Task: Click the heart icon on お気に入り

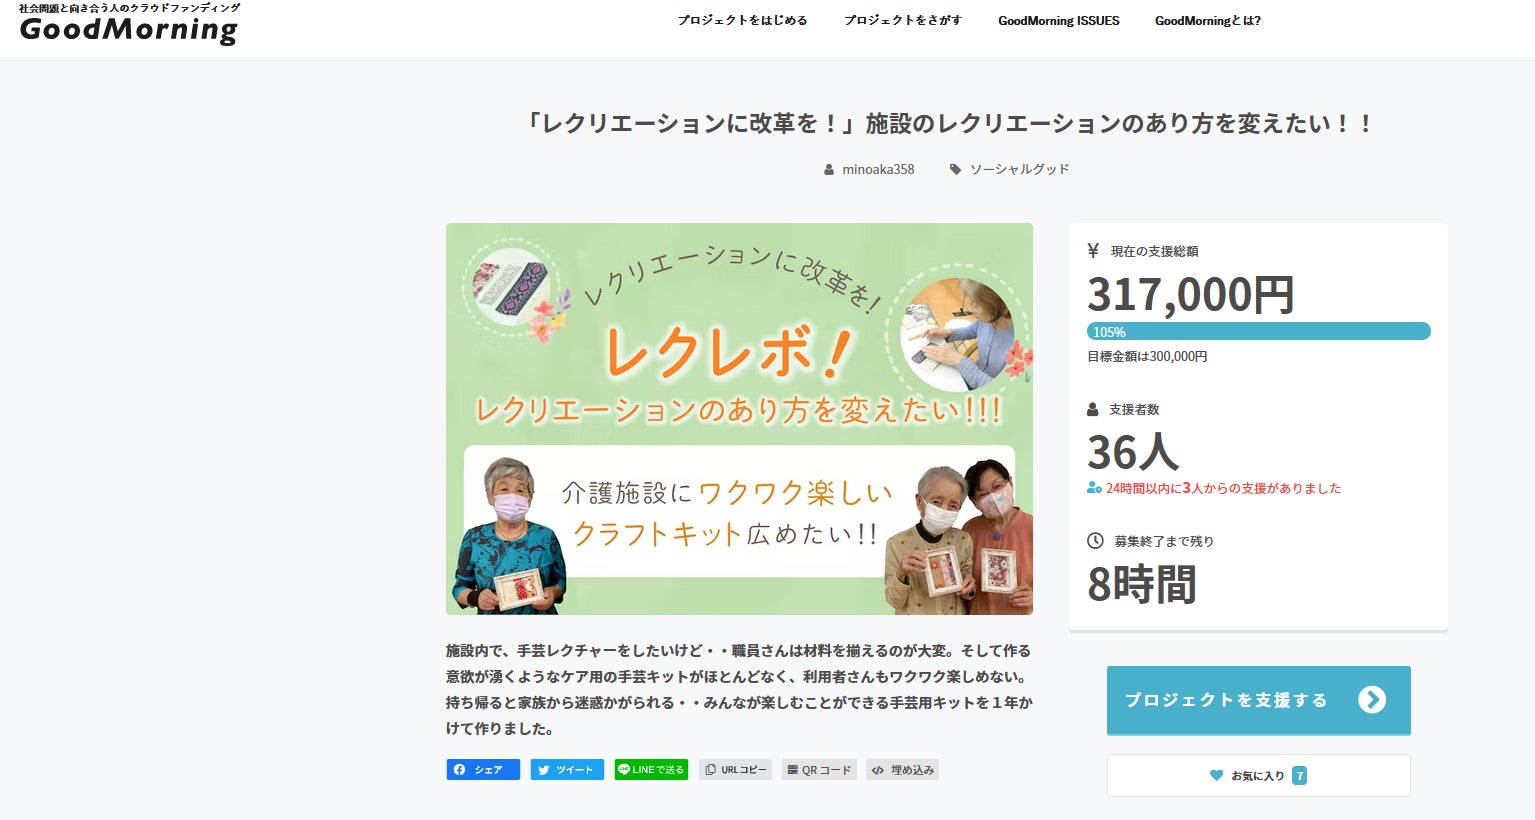Action: 1216,775
